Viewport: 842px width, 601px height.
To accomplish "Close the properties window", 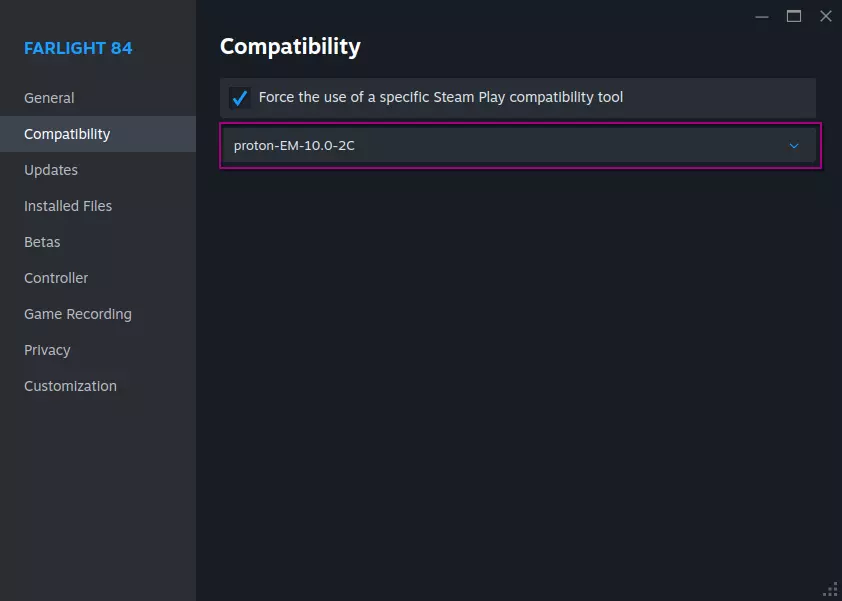I will [x=825, y=16].
